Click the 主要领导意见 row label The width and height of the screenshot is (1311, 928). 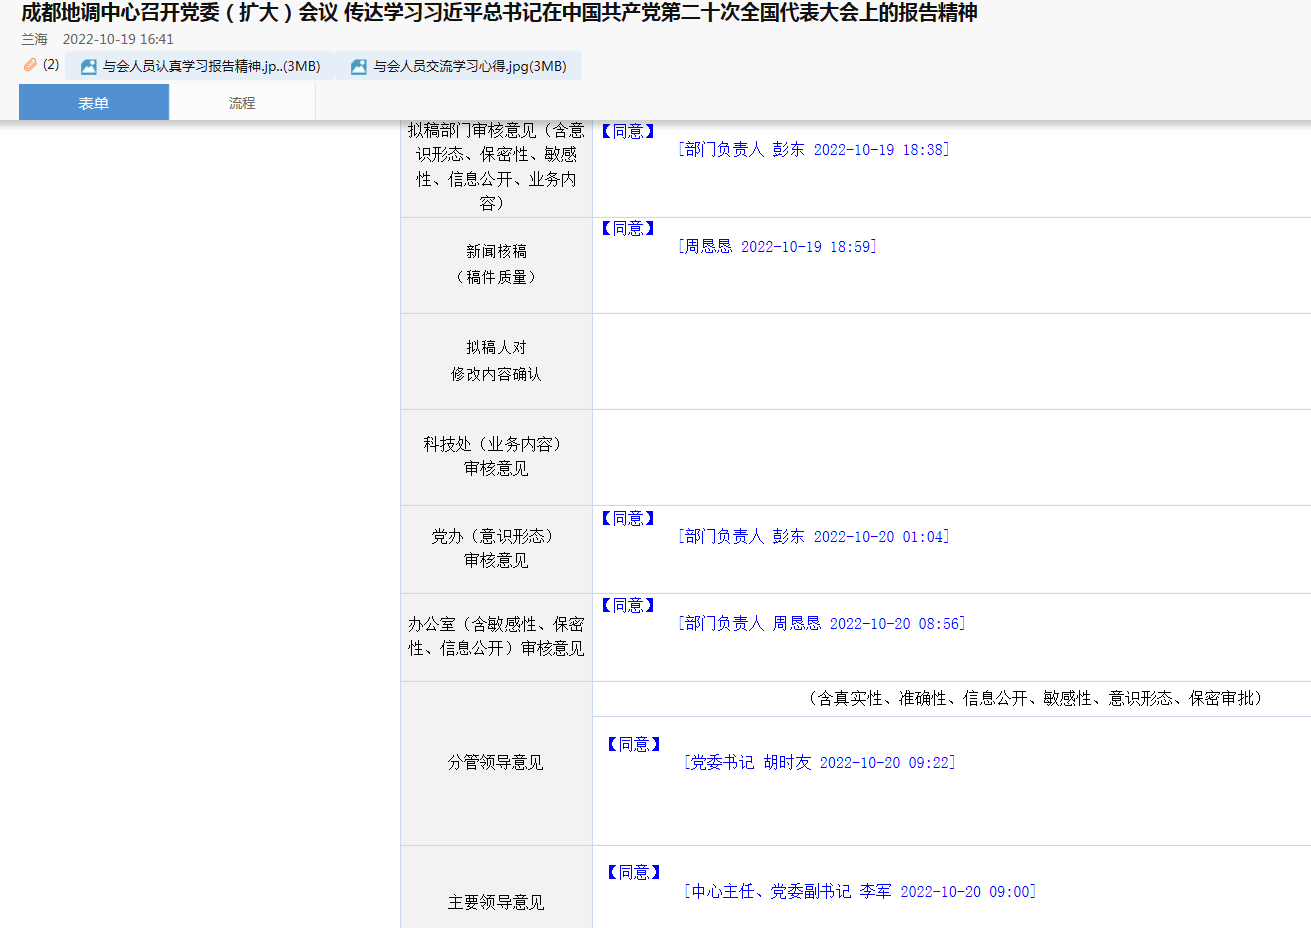click(x=496, y=902)
